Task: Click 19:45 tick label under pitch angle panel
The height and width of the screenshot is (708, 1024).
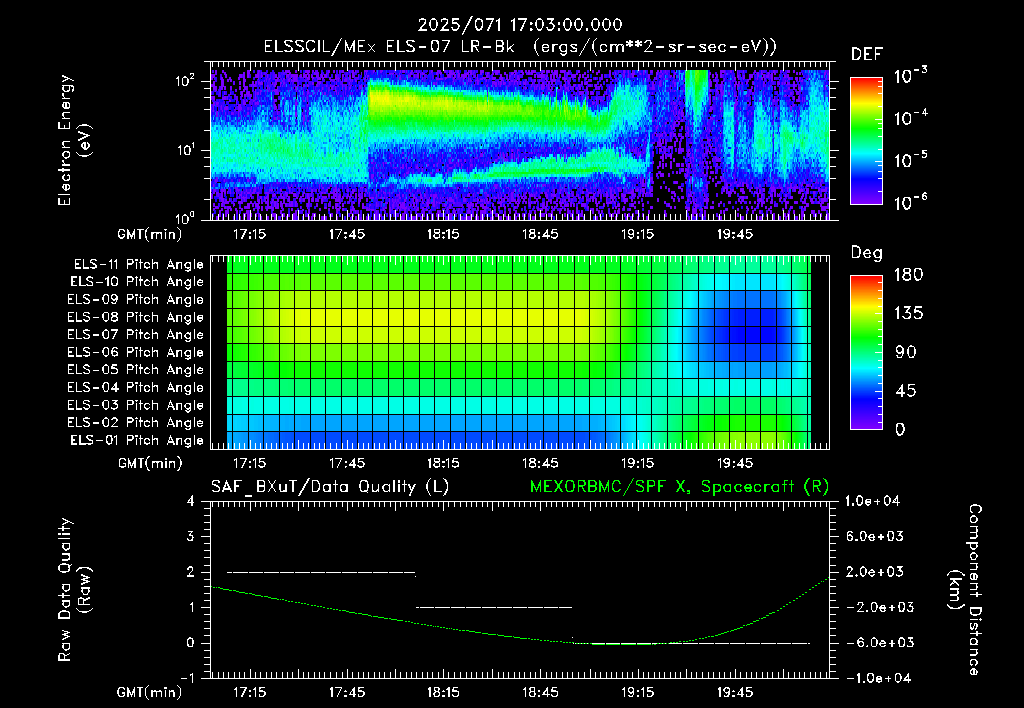Action: 735,463
